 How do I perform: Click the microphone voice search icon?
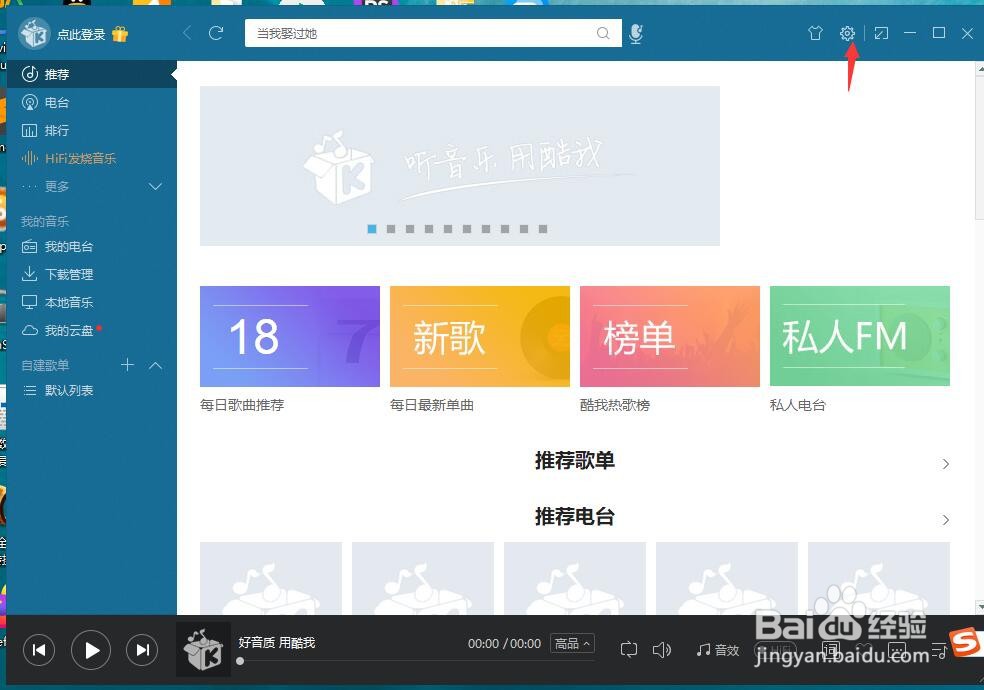point(636,34)
